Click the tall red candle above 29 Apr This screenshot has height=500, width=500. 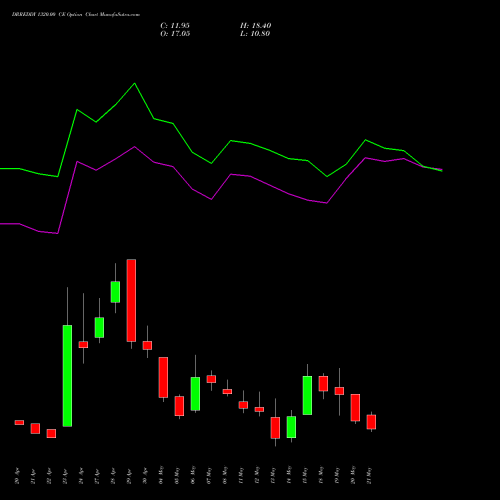(131, 300)
